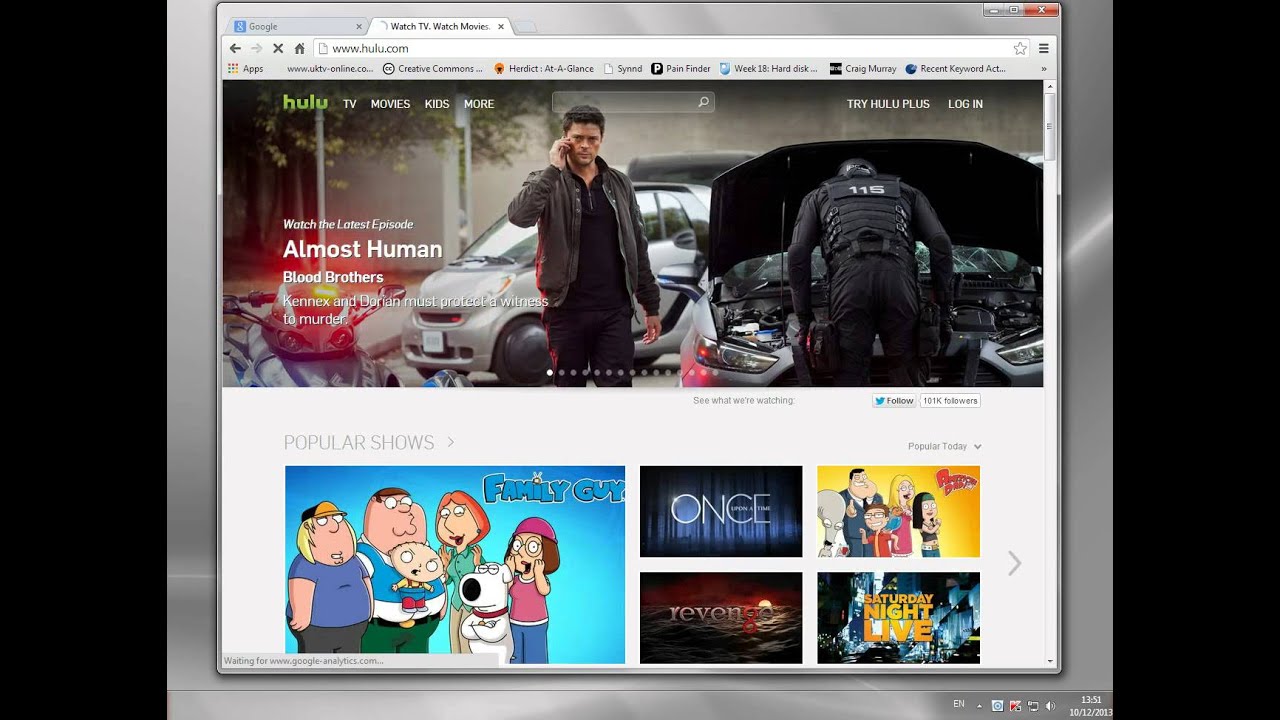The width and height of the screenshot is (1280, 720).
Task: Open the volume speaker tray icon
Action: tap(1050, 706)
